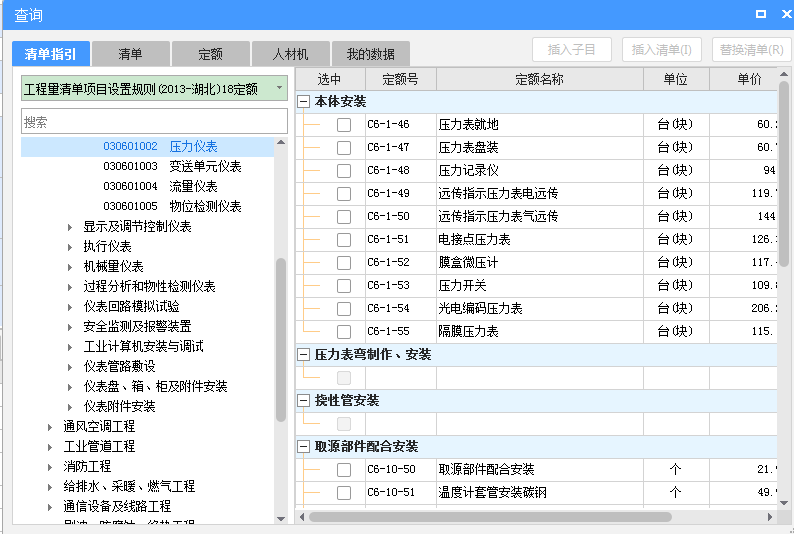794x534 pixels.
Task: Open the 清单 tab
Action: coord(130,54)
